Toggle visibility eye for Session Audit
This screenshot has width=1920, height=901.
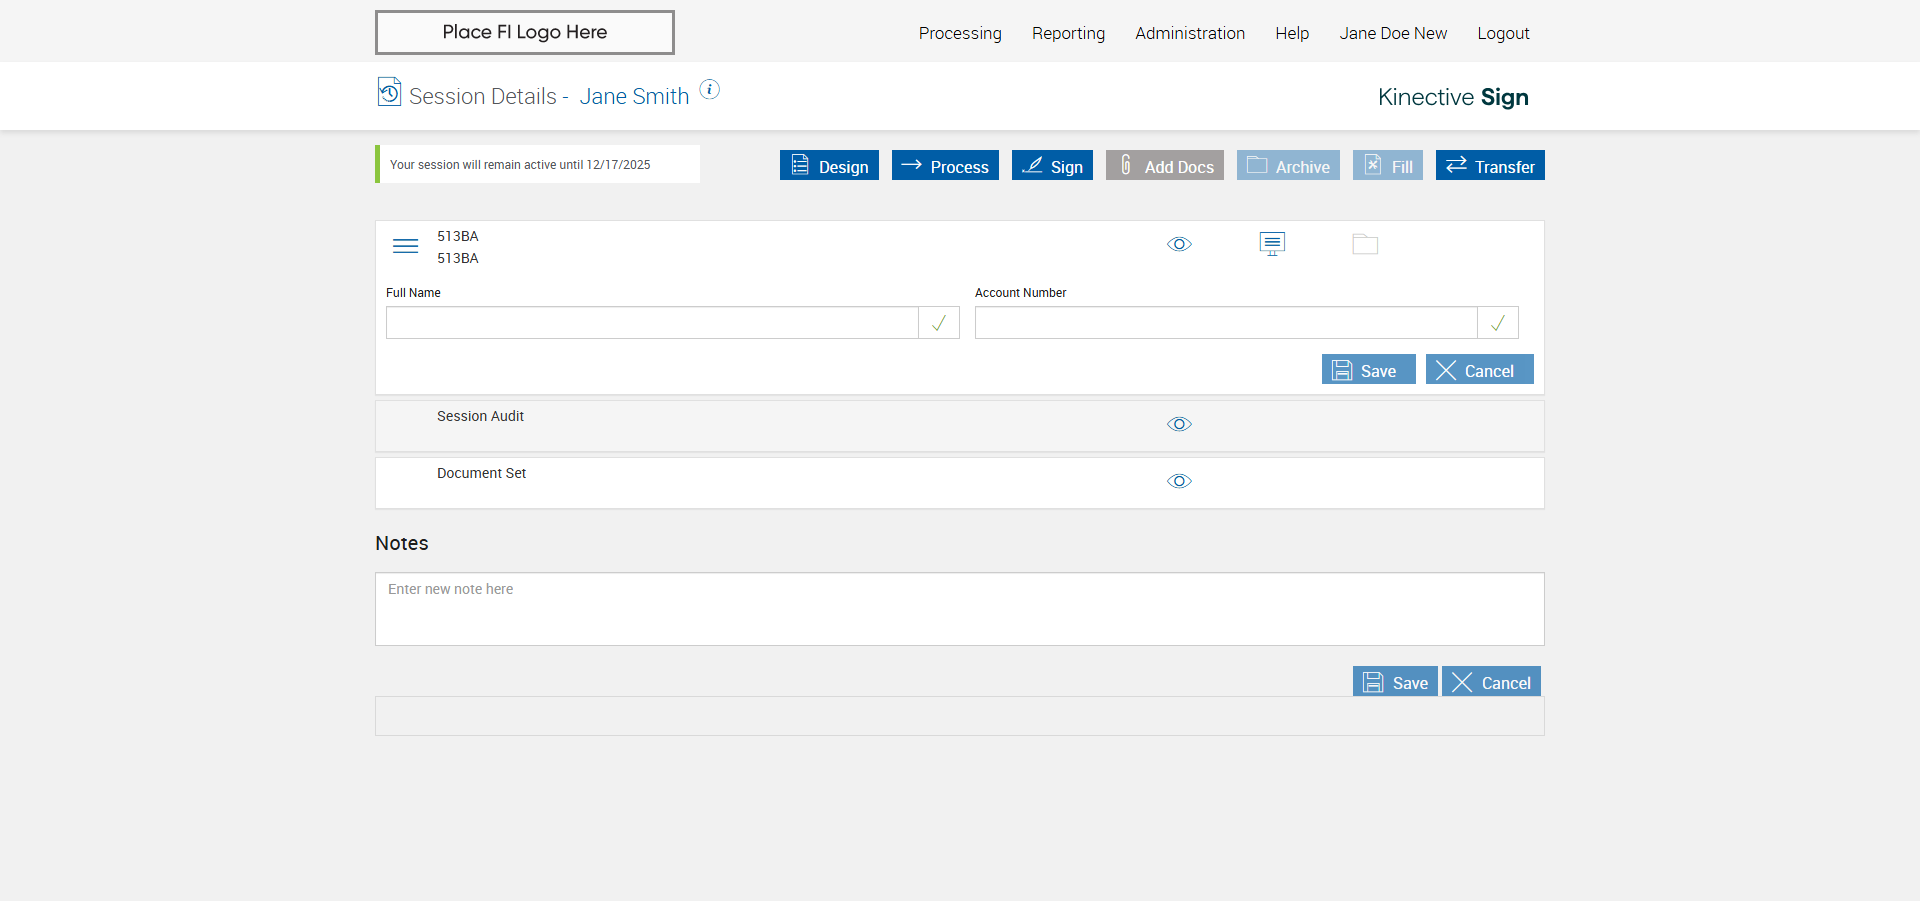click(x=1179, y=424)
